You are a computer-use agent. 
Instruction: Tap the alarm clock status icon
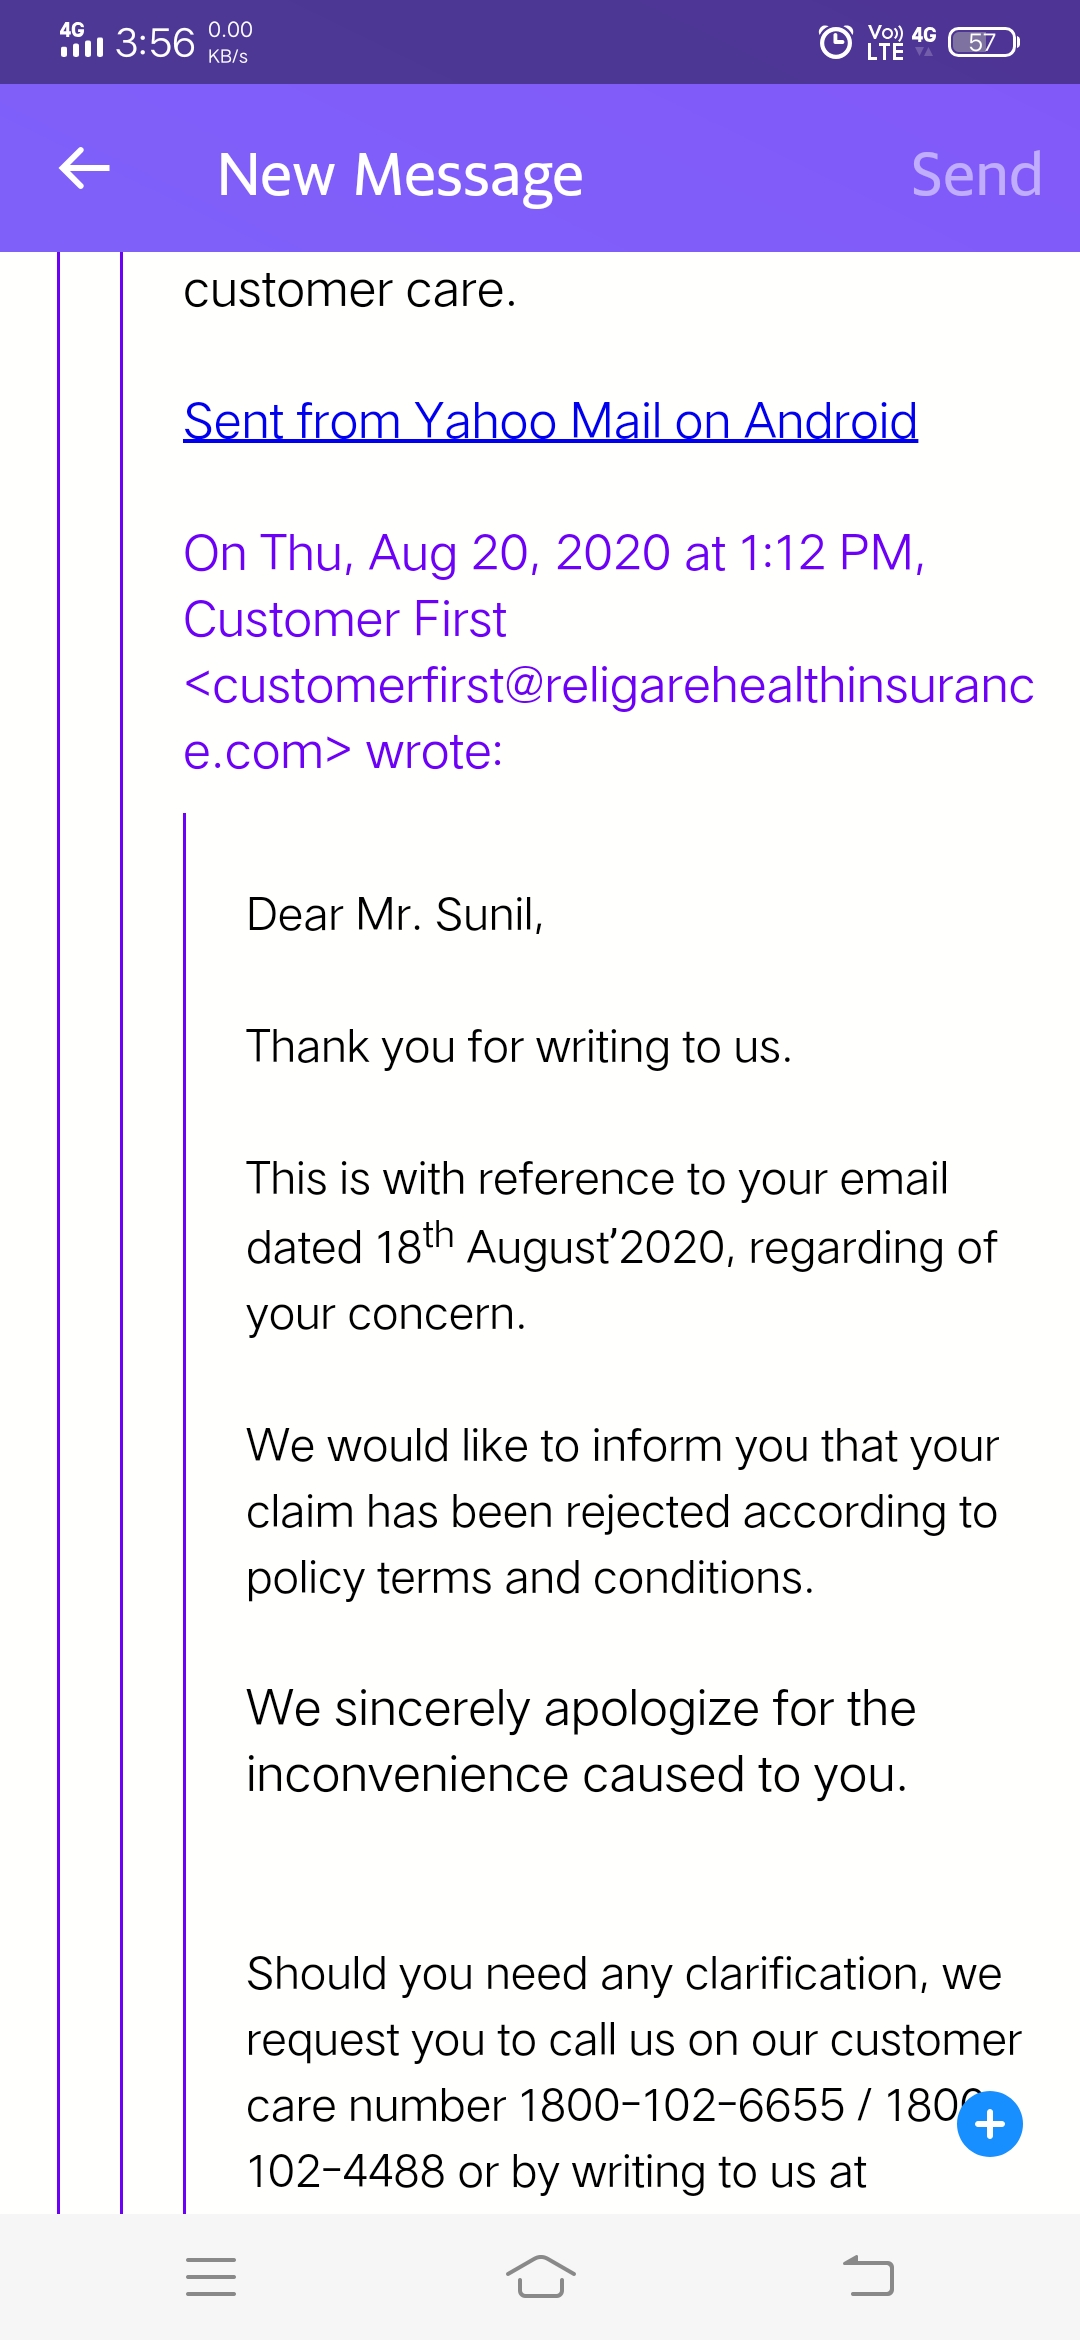point(835,42)
